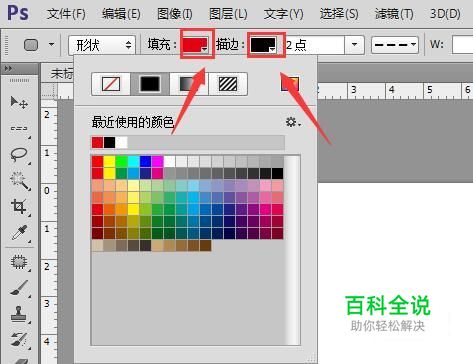Viewport: 473px width, 364px height.
Task: Click the rounded rectangle tool preset icon
Action: [31, 45]
